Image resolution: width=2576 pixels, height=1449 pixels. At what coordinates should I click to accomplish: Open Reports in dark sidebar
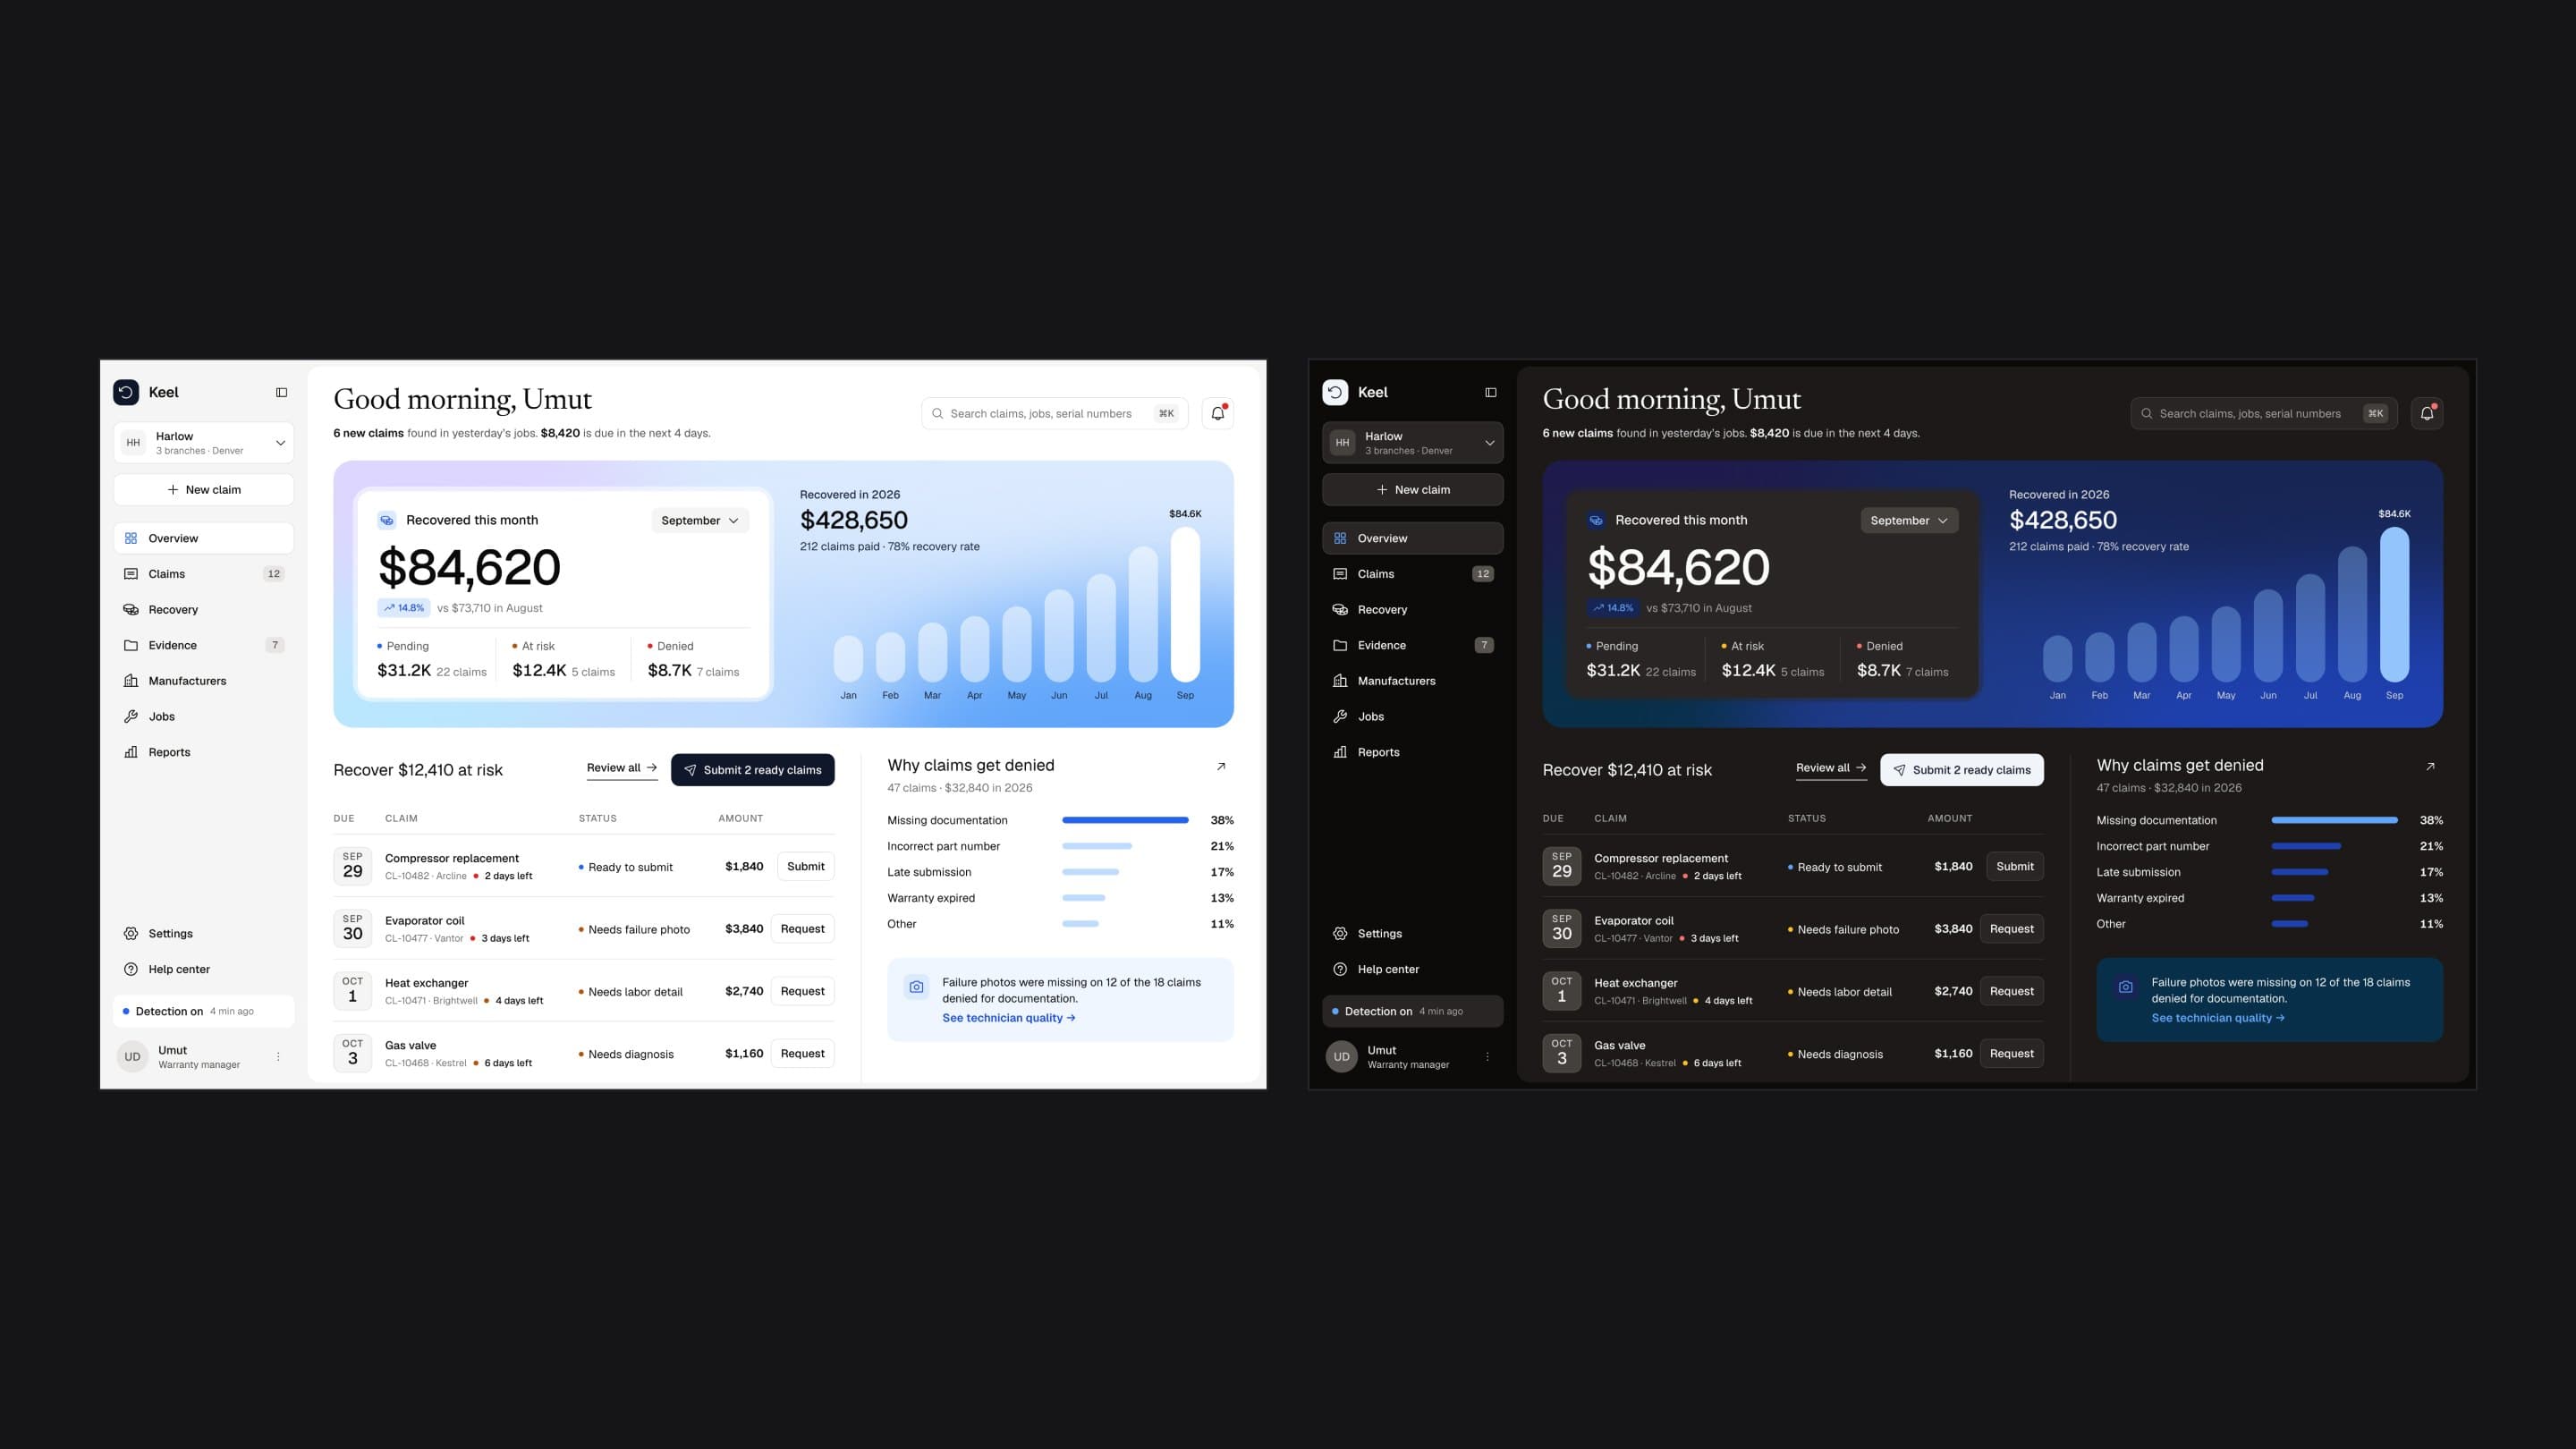pos(1413,752)
